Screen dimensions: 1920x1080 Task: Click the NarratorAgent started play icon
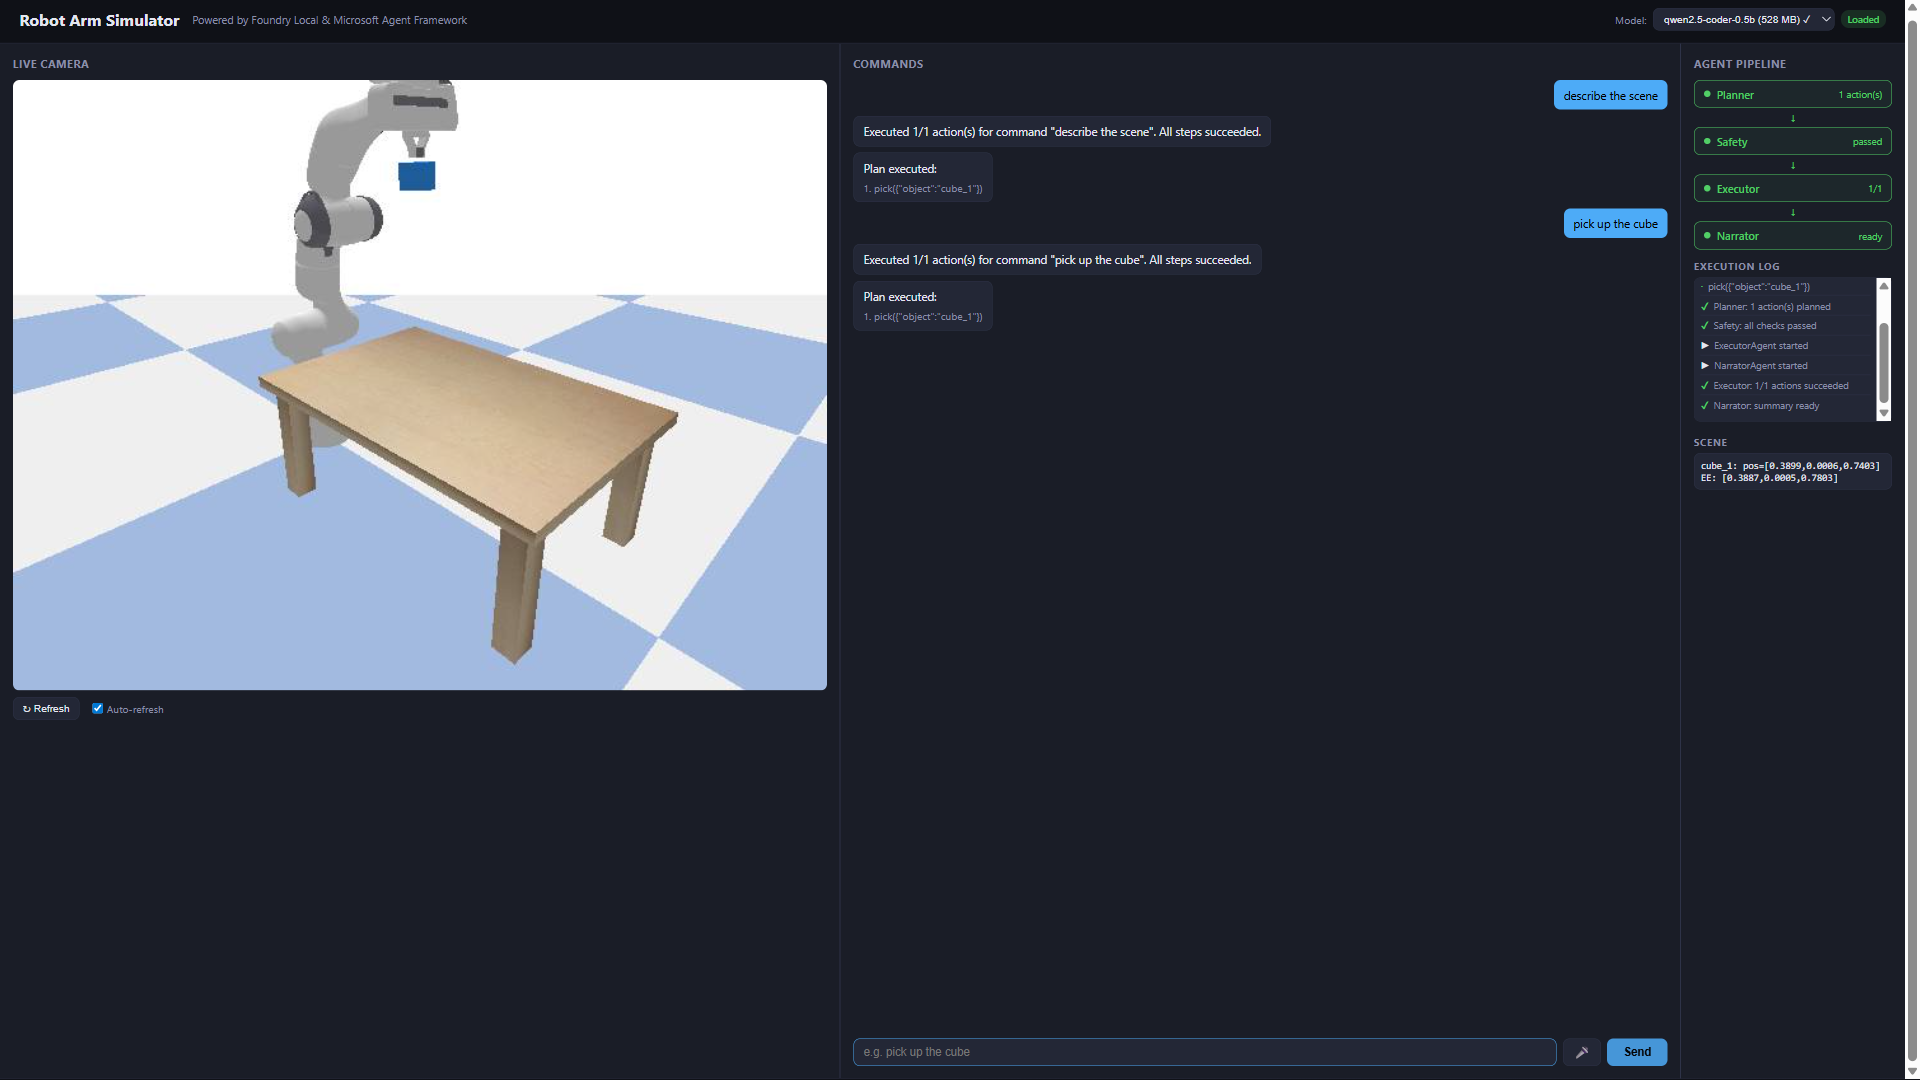[1705, 366]
